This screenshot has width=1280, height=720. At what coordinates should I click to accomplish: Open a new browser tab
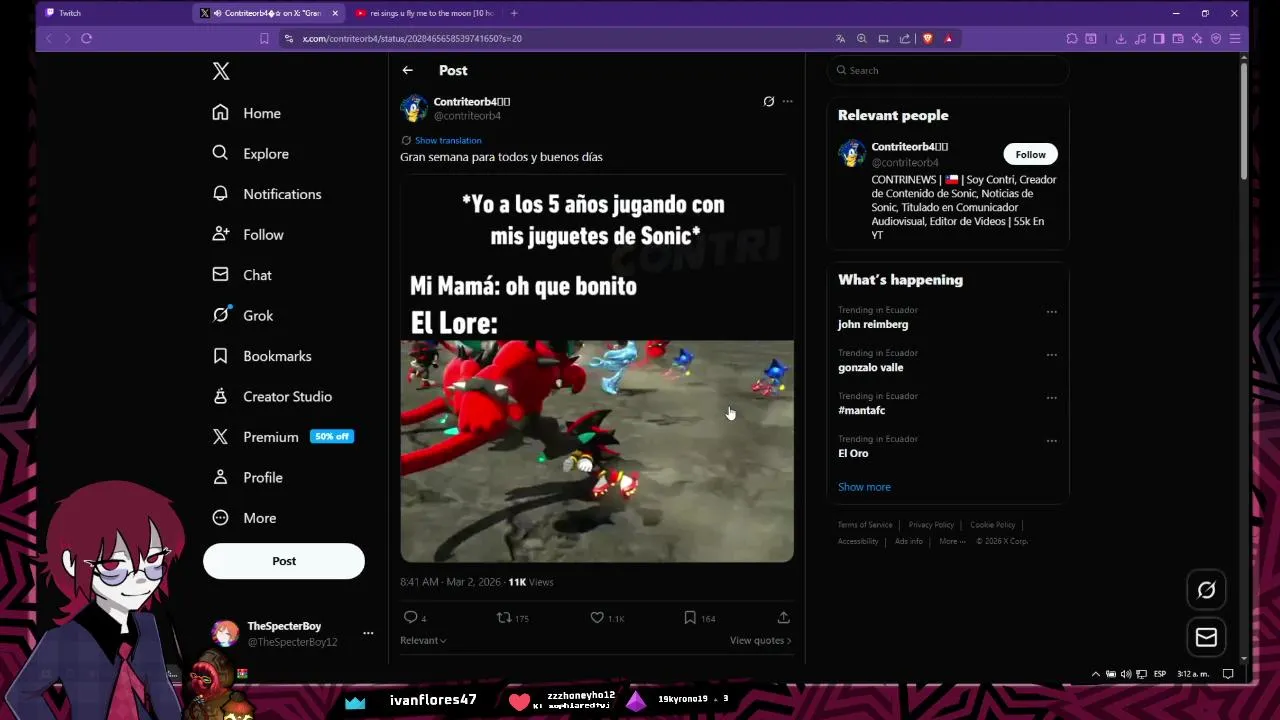coord(514,13)
